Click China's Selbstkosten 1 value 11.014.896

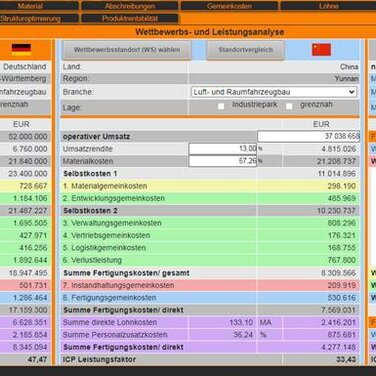pos(336,174)
